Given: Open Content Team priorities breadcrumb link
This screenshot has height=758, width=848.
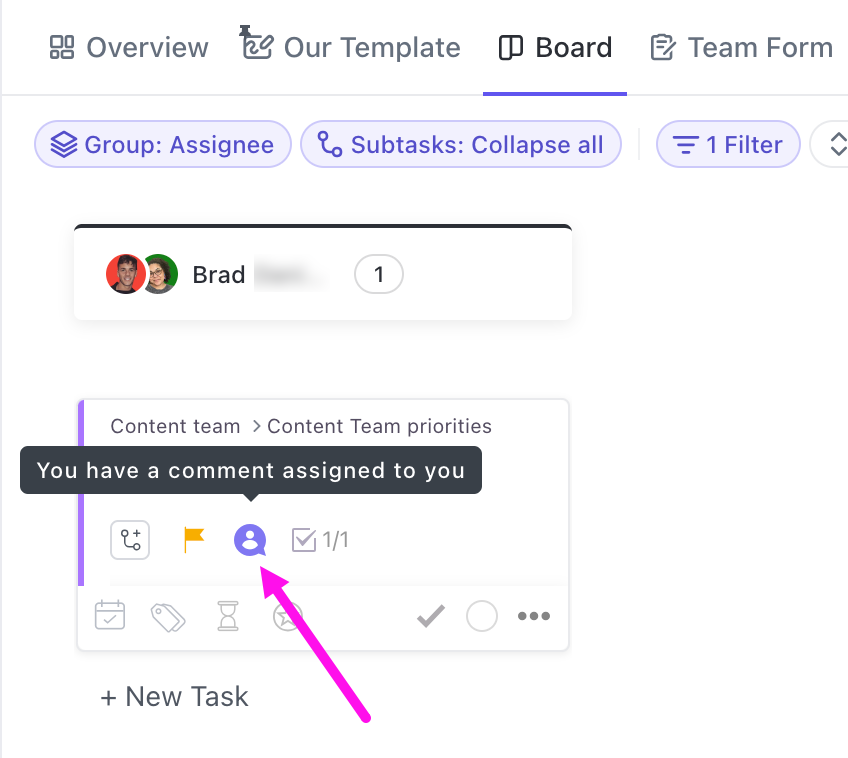Looking at the screenshot, I should click(380, 426).
